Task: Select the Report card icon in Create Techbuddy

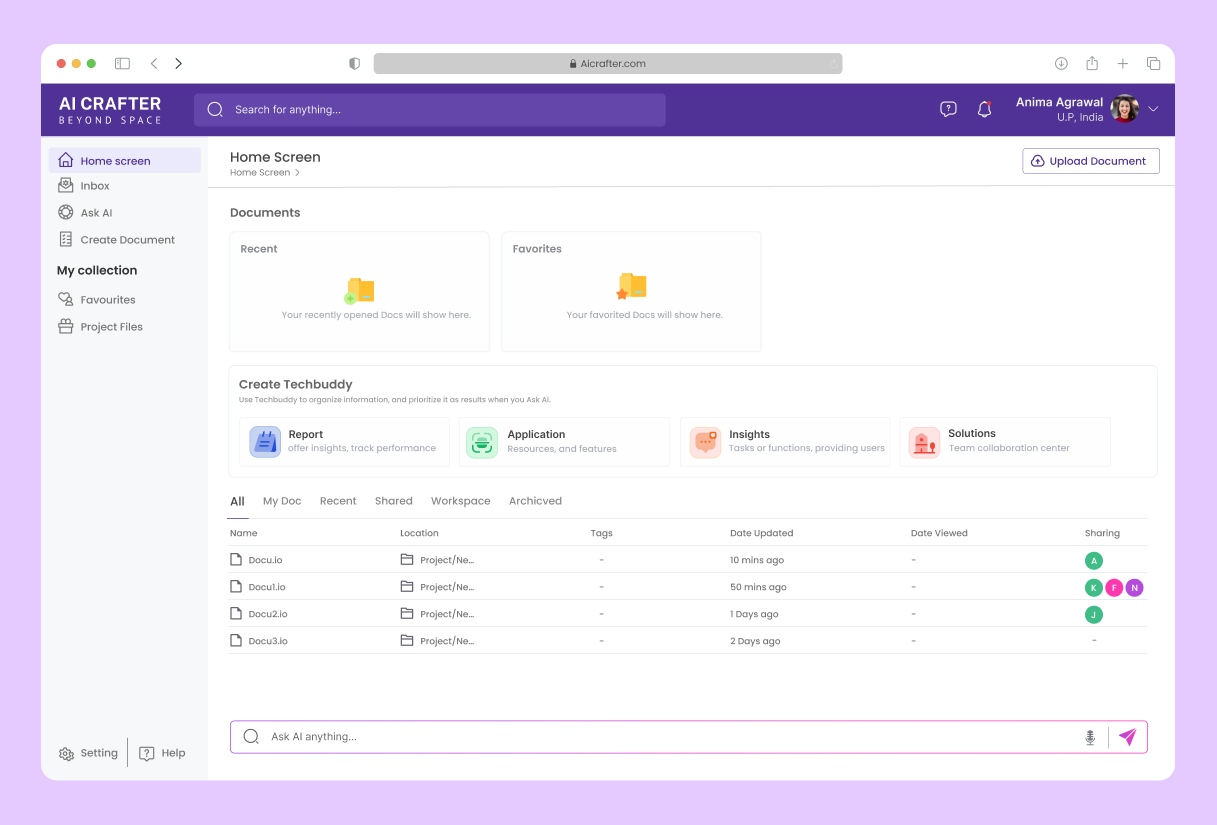Action: coord(265,441)
